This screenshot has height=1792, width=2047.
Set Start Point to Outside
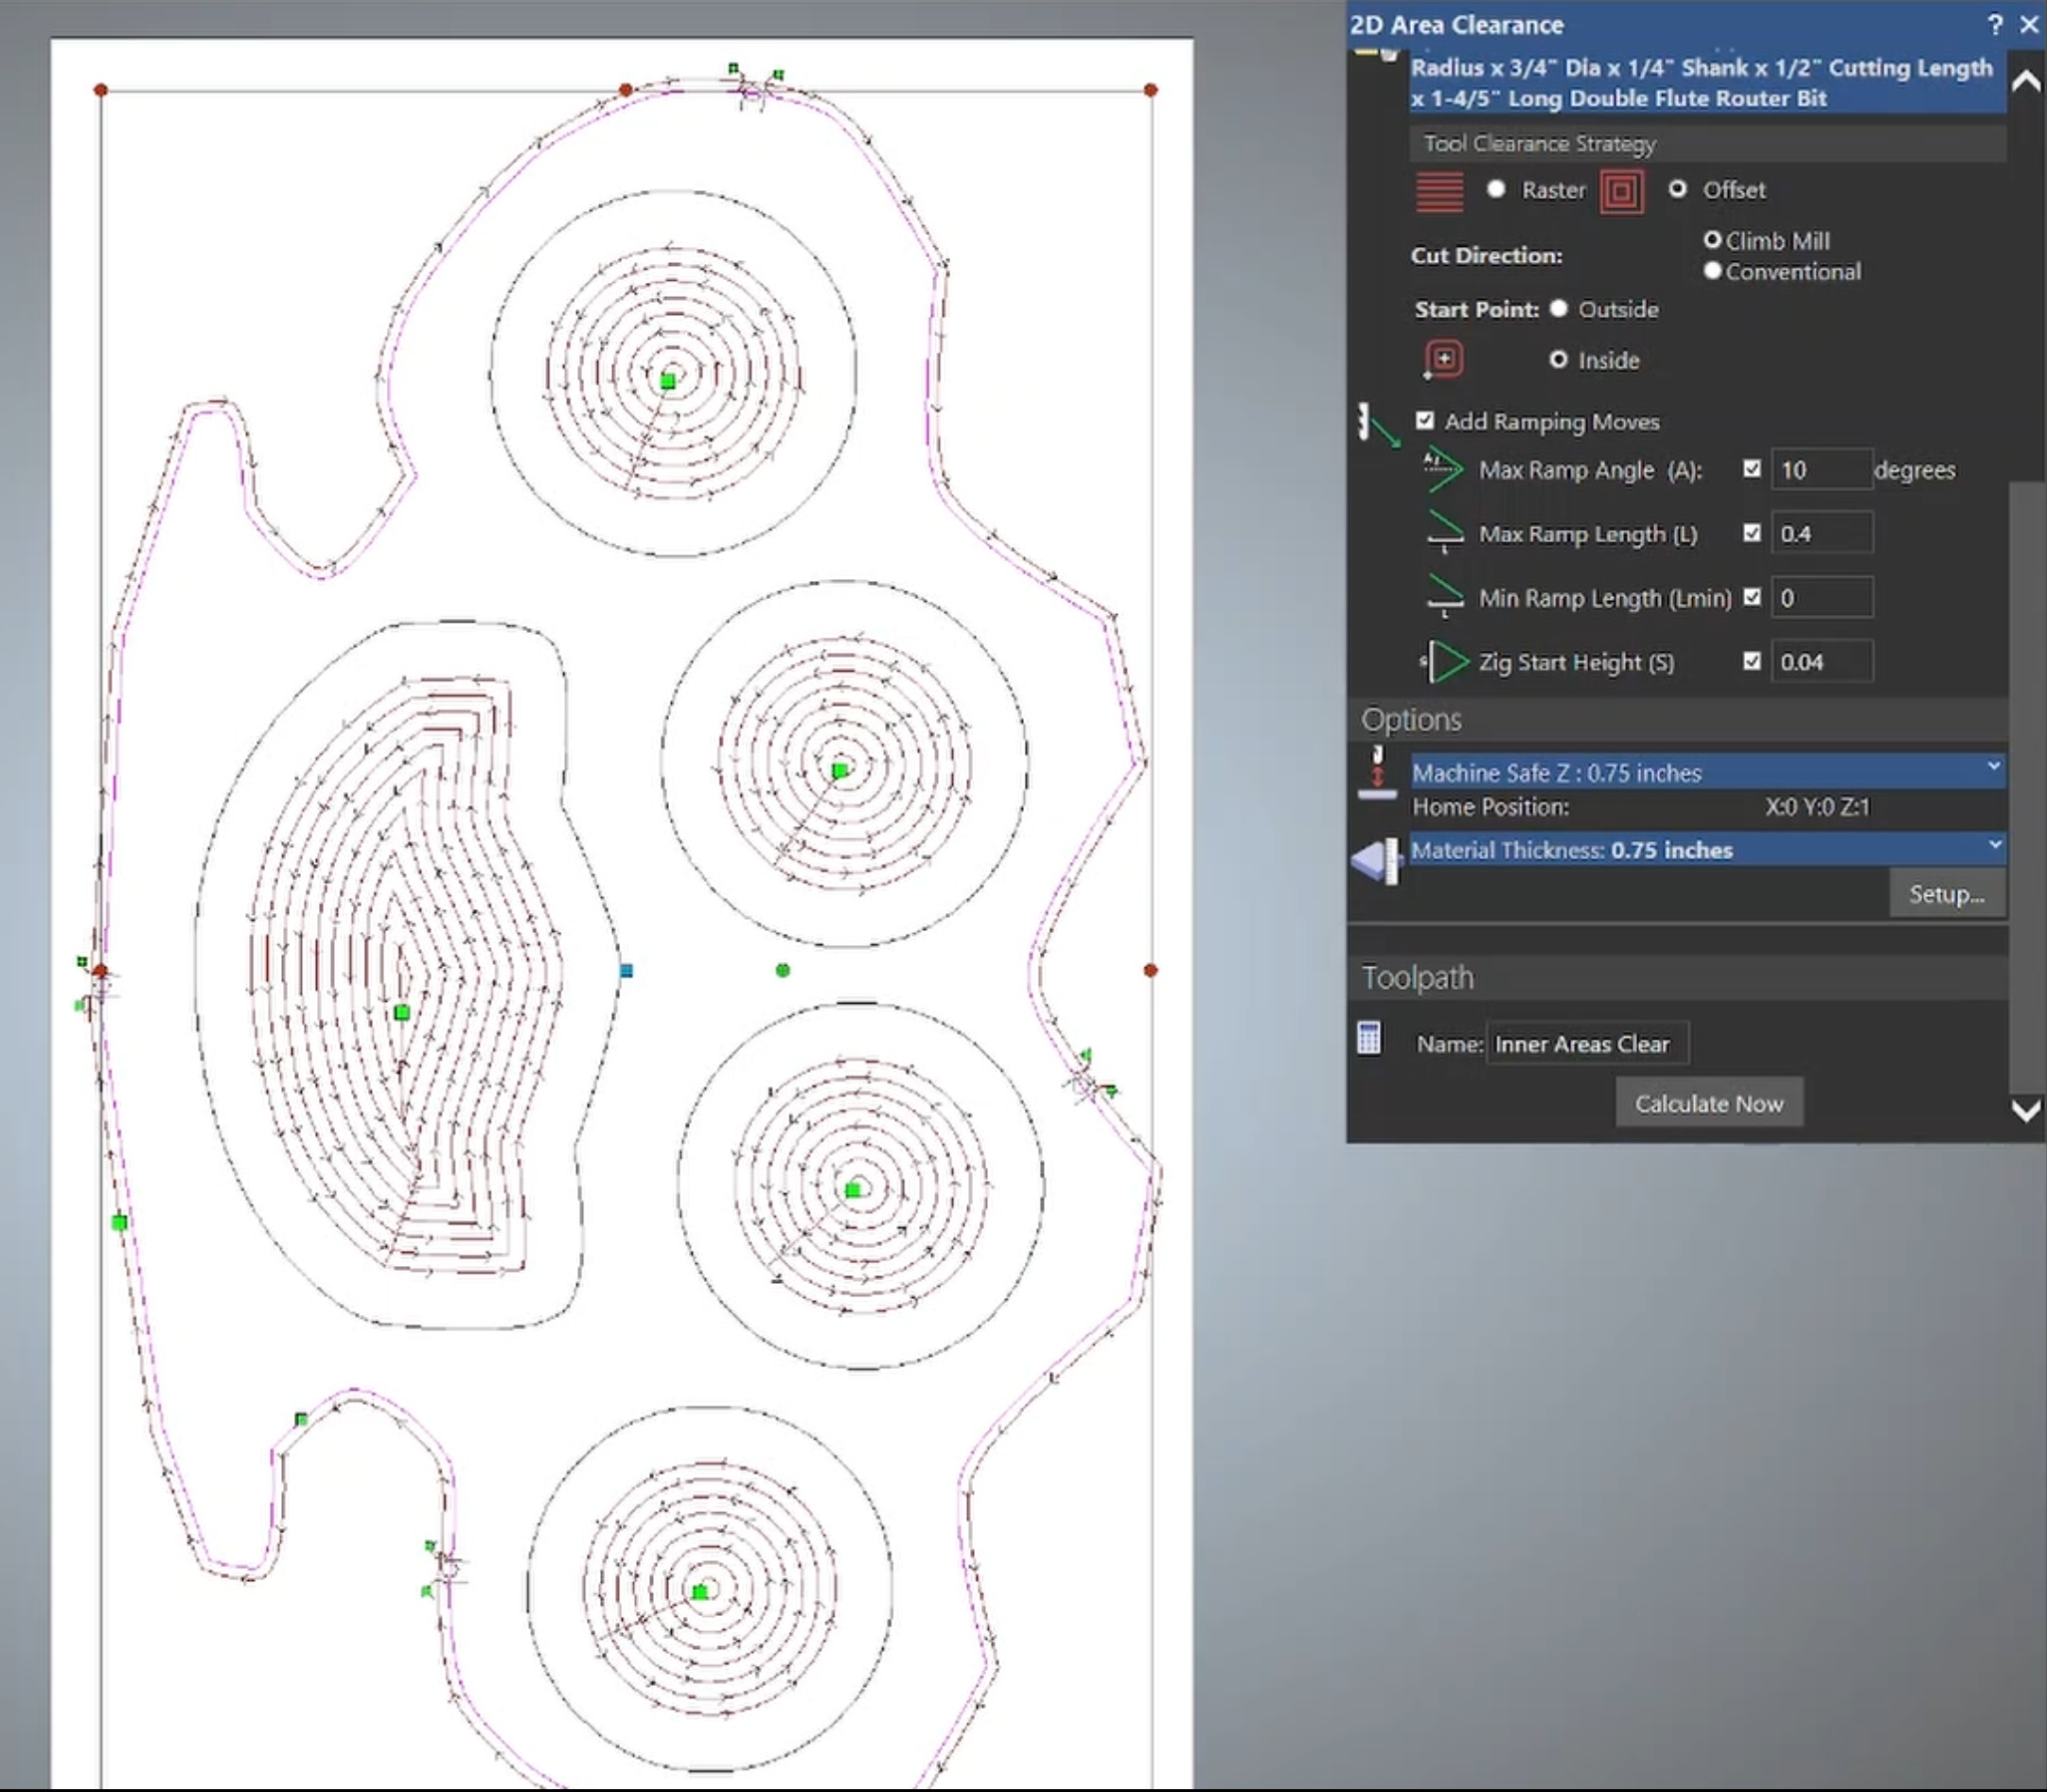[x=1558, y=308]
